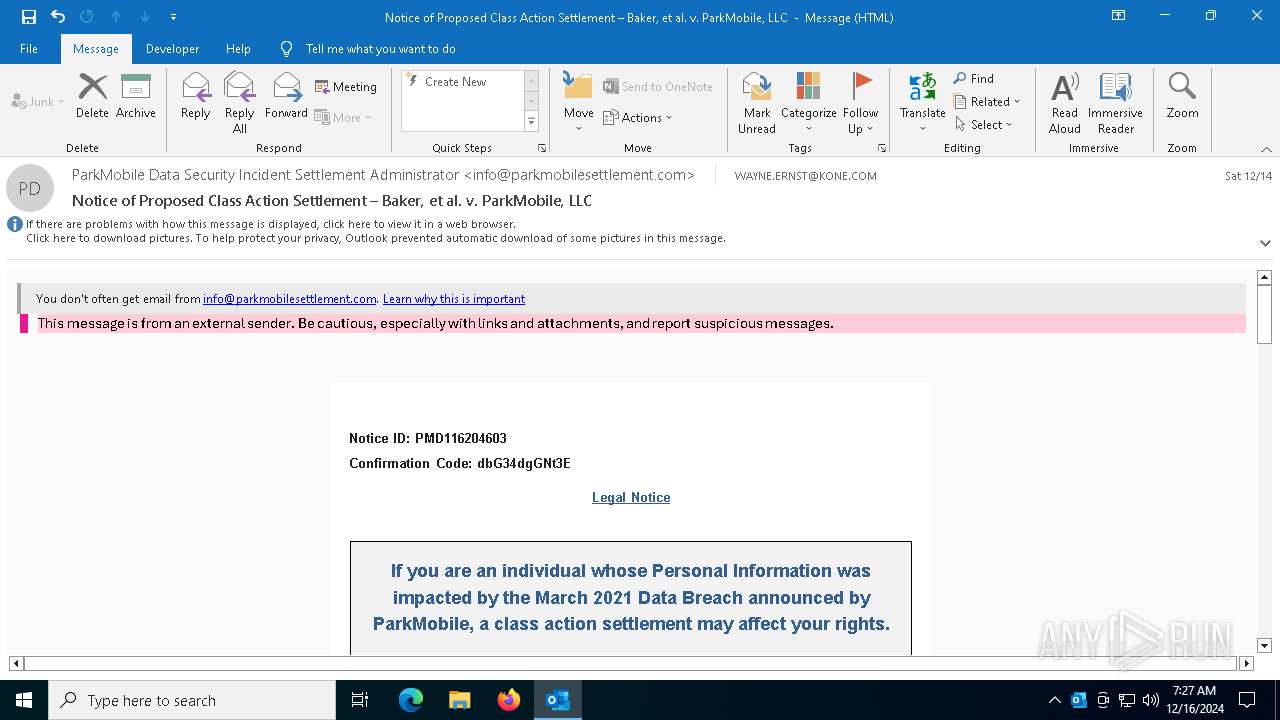Viewport: 1280px width, 720px height.
Task: Set a Follow Up flag
Action: tap(860, 102)
